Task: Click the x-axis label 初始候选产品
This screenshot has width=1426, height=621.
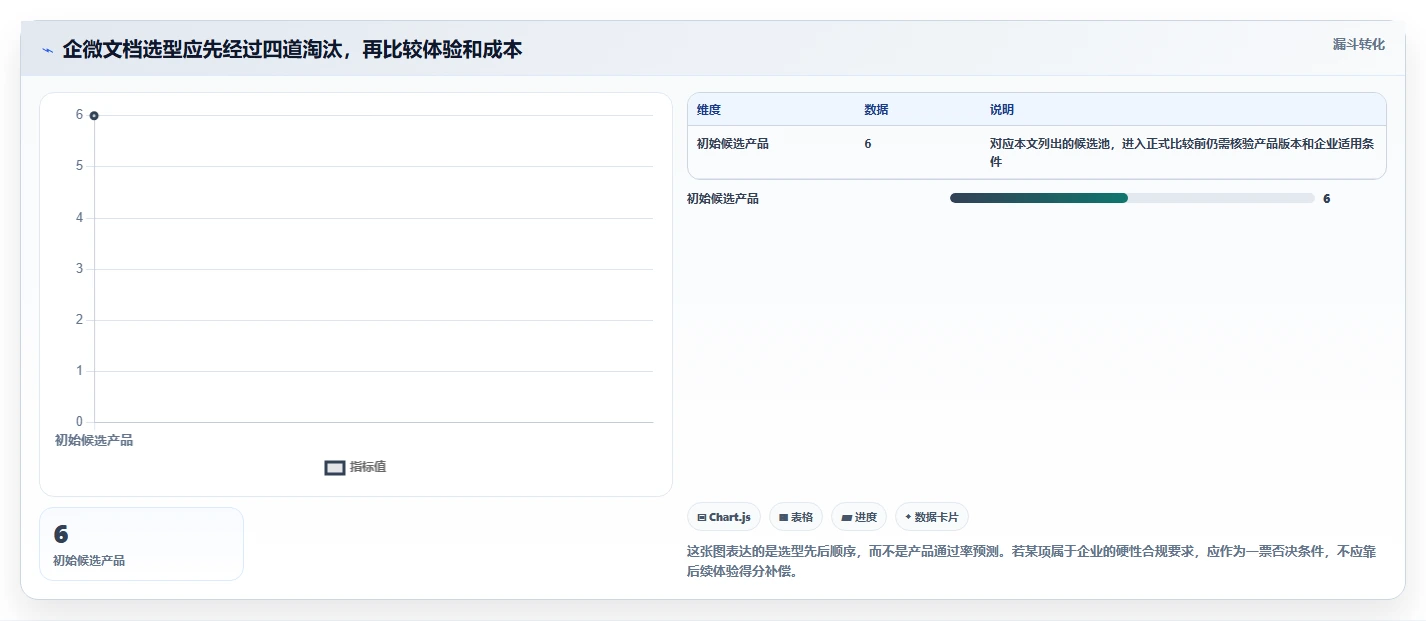Action: [94, 440]
